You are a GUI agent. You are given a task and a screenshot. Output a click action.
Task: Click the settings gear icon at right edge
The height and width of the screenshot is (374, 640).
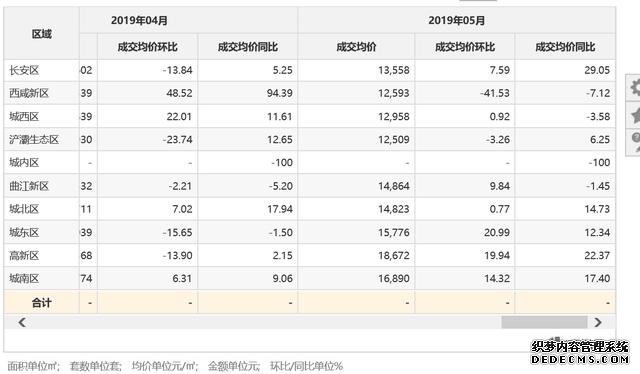click(635, 88)
